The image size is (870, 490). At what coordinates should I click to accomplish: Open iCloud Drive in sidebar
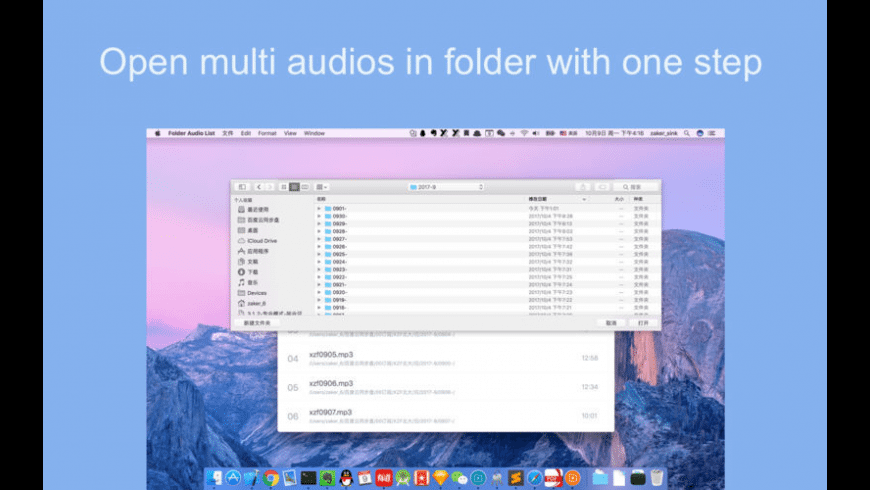[x=257, y=241]
